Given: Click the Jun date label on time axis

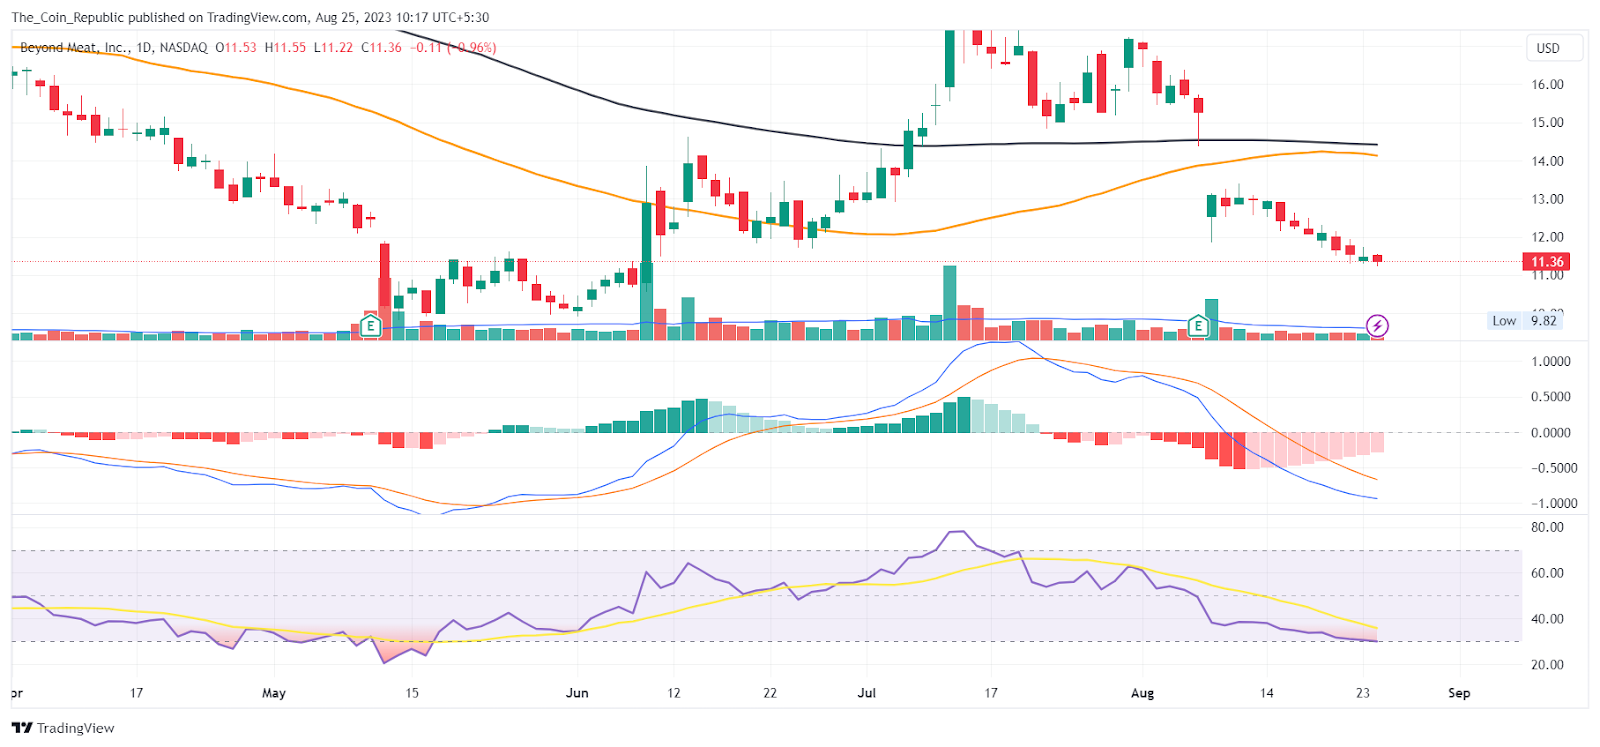Looking at the screenshot, I should tap(577, 693).
